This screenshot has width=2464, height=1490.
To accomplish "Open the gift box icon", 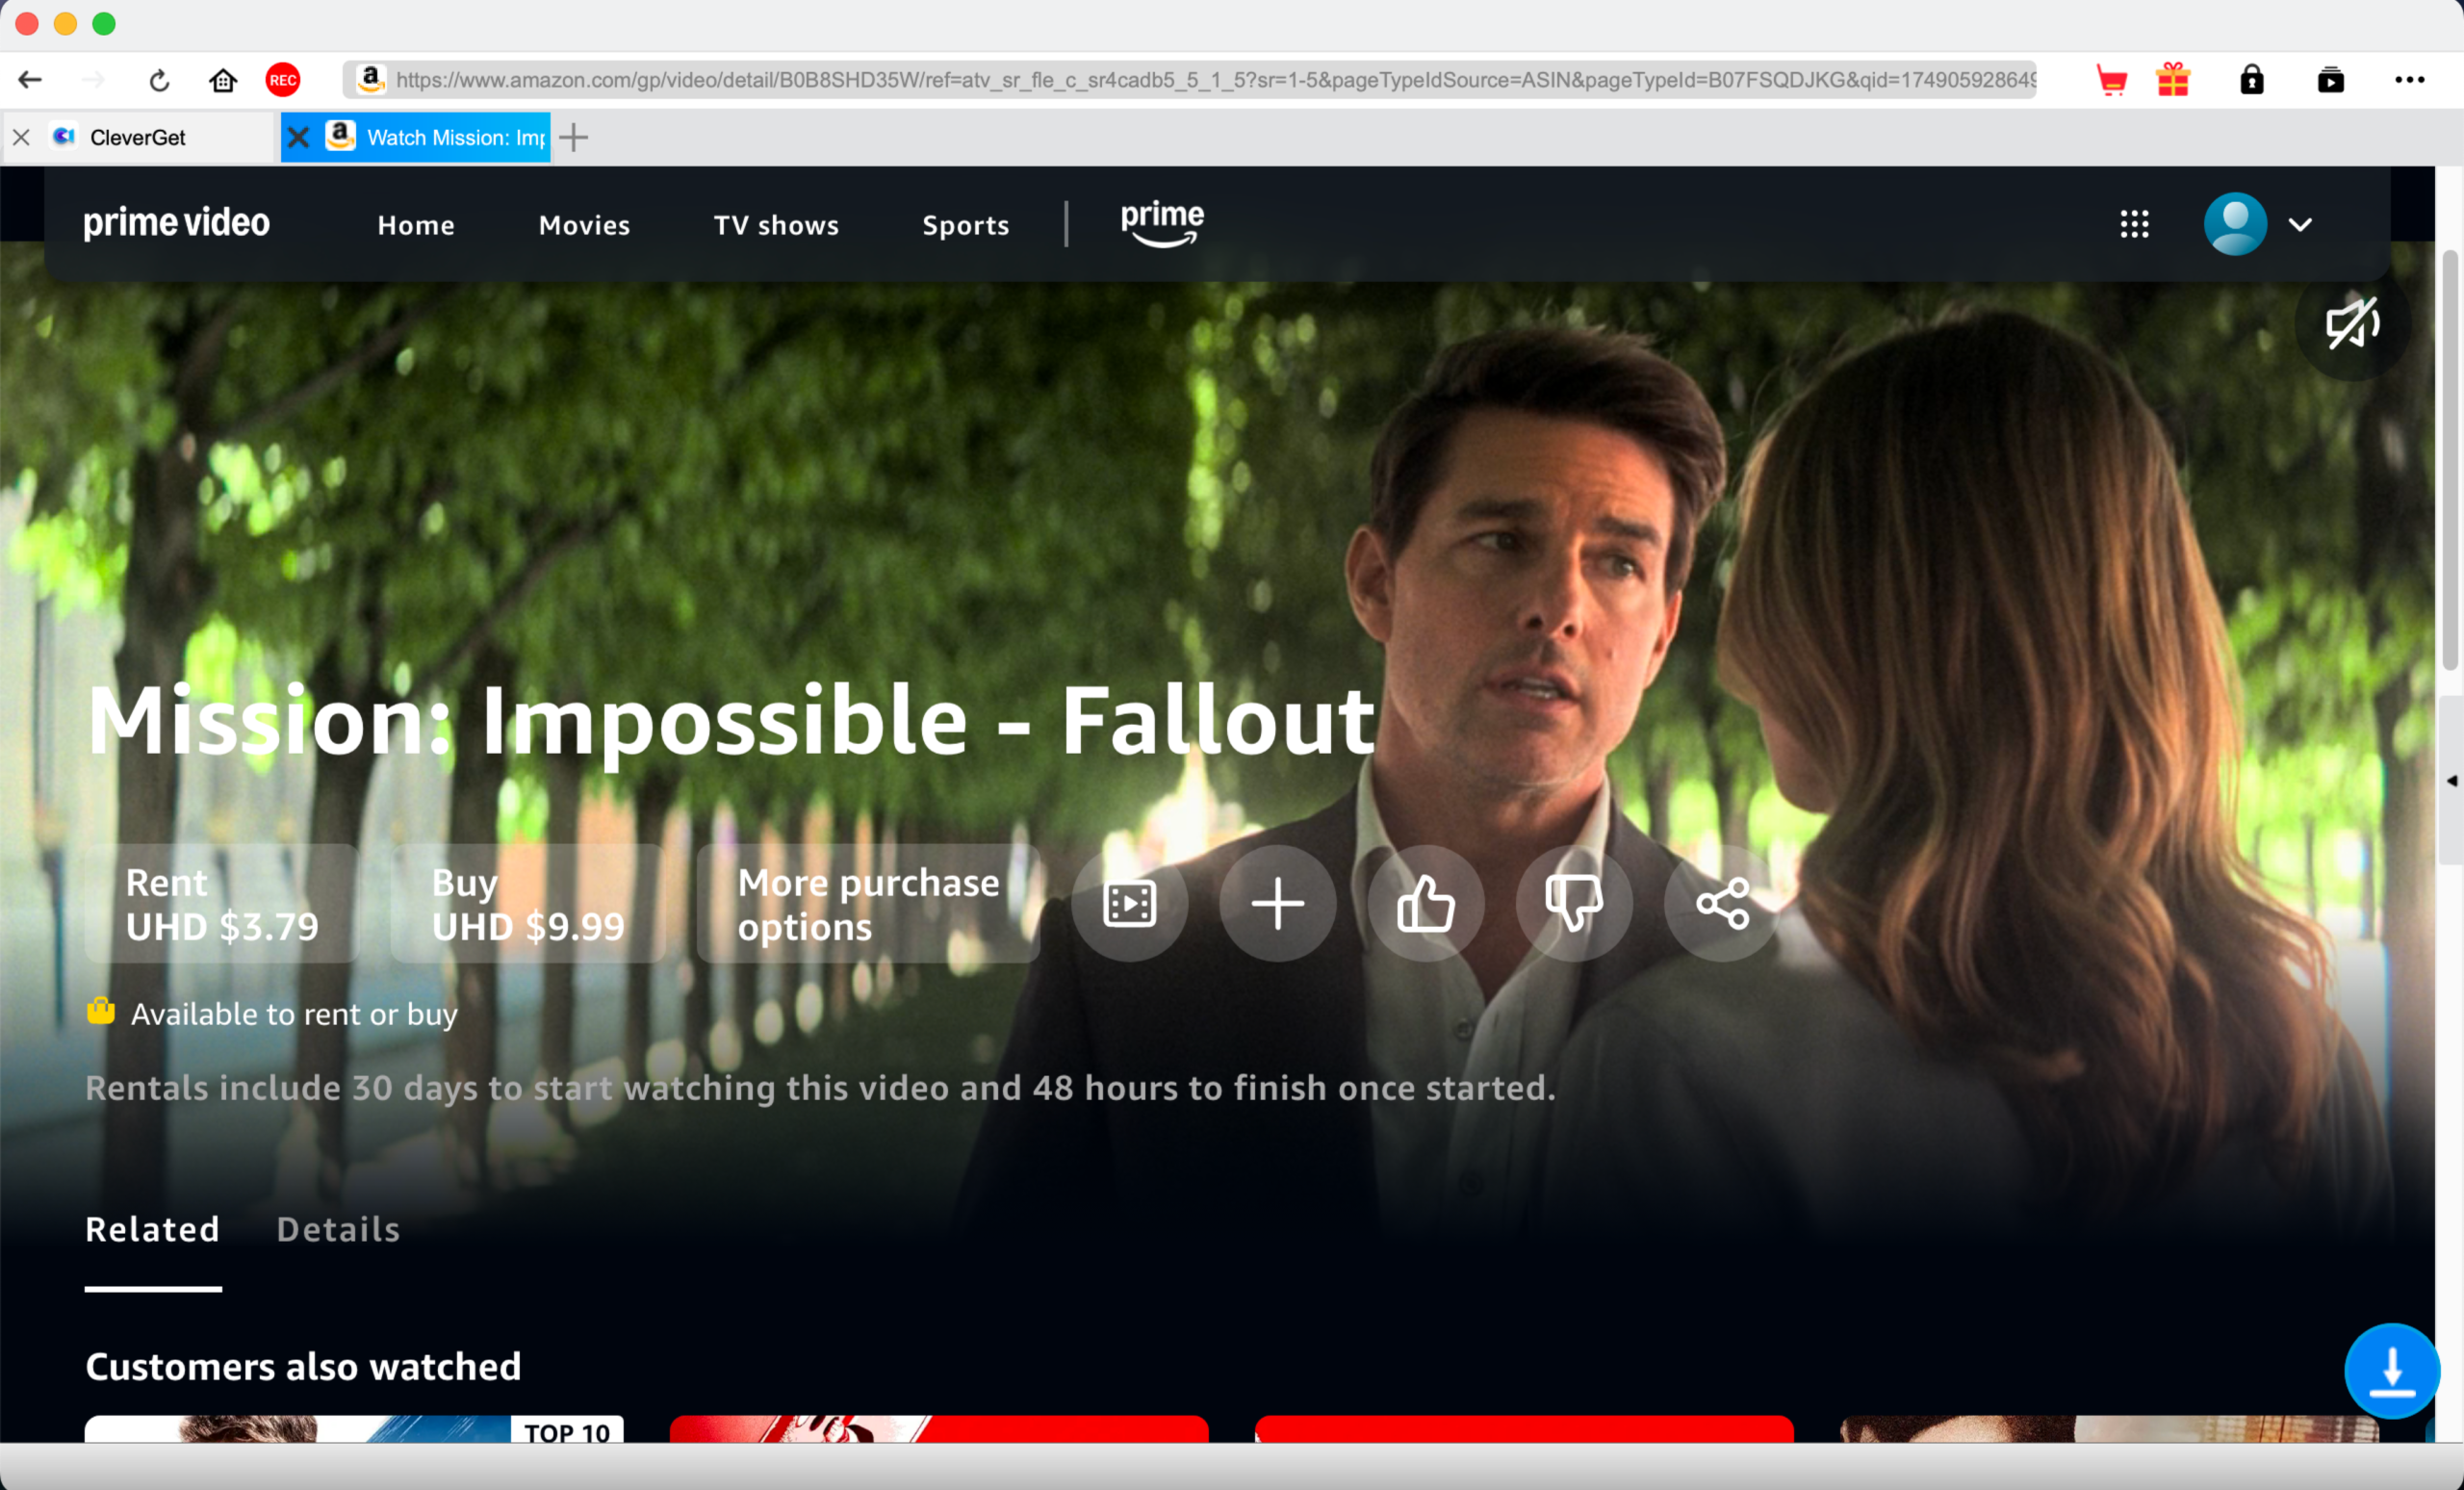I will (2173, 80).
